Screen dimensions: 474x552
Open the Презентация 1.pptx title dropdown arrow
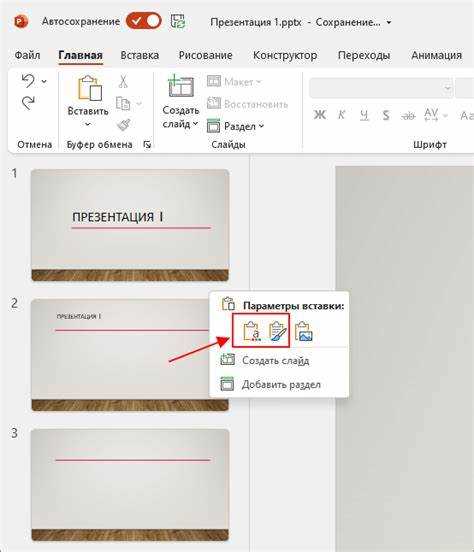(x=389, y=22)
